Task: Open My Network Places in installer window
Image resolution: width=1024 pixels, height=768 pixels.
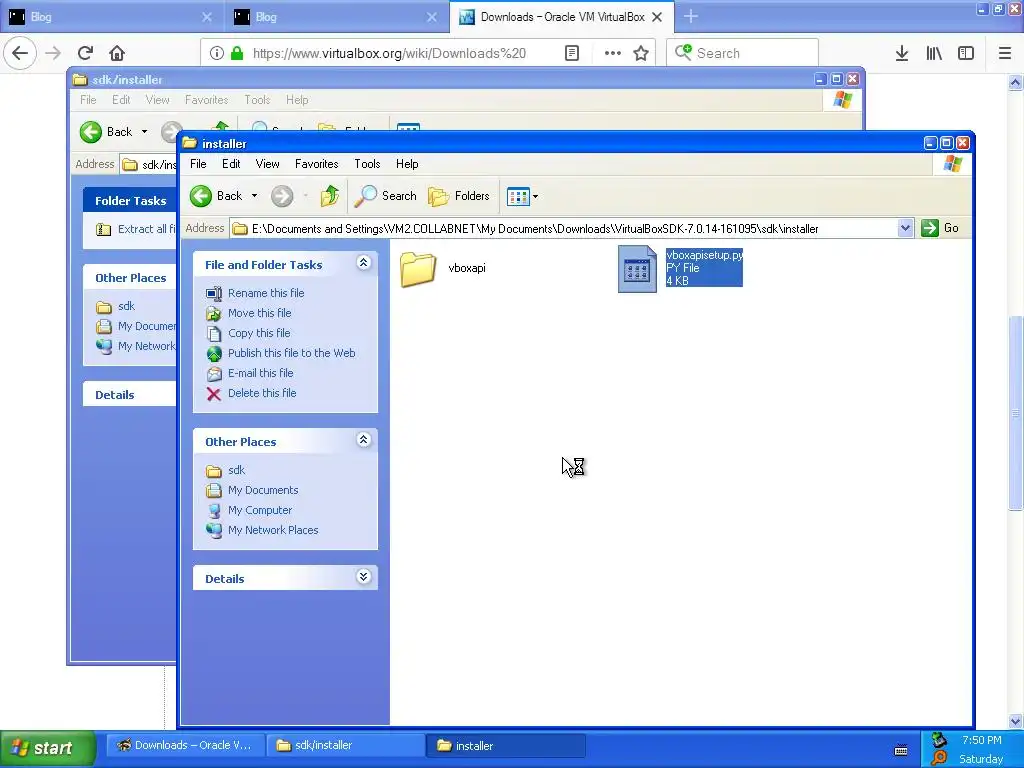Action: pos(273,530)
